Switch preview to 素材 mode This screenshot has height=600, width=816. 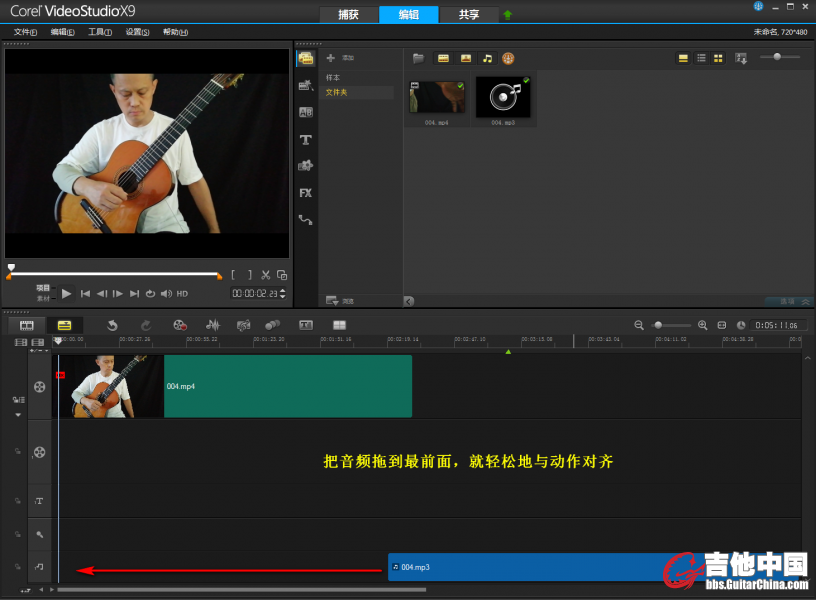[x=43, y=299]
